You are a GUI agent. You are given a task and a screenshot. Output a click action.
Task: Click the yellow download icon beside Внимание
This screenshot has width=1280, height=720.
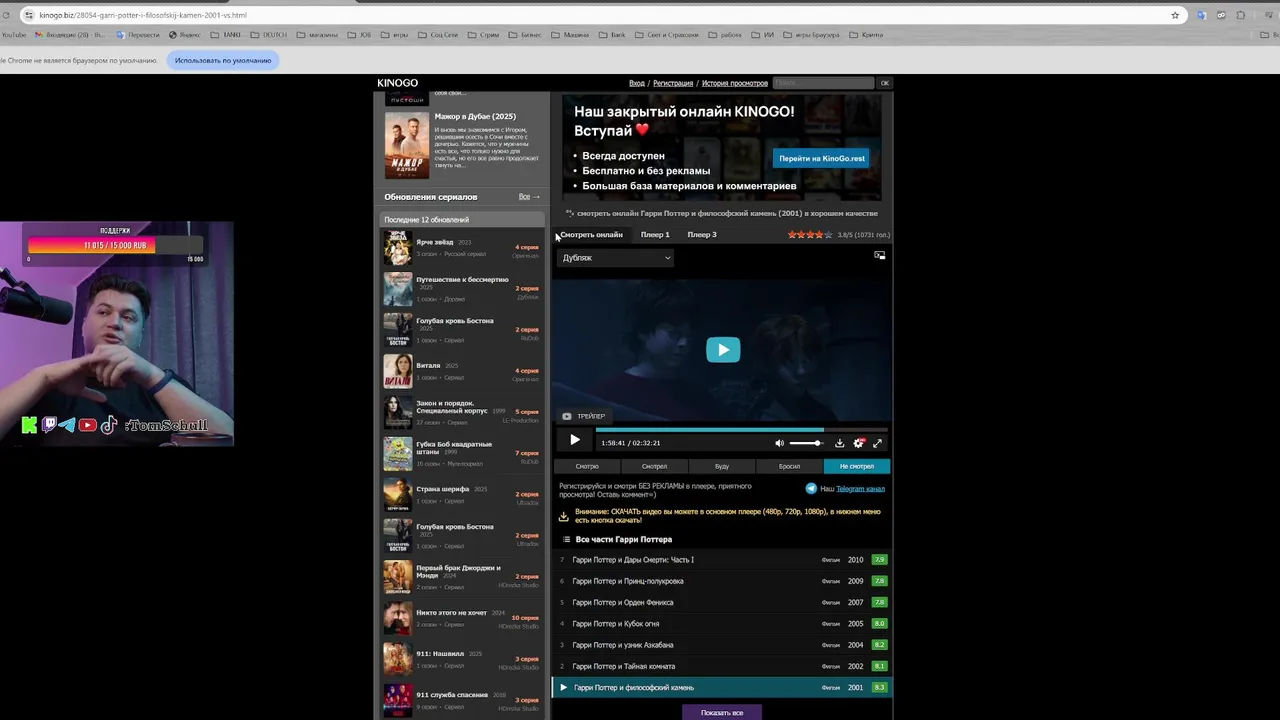[x=563, y=516]
